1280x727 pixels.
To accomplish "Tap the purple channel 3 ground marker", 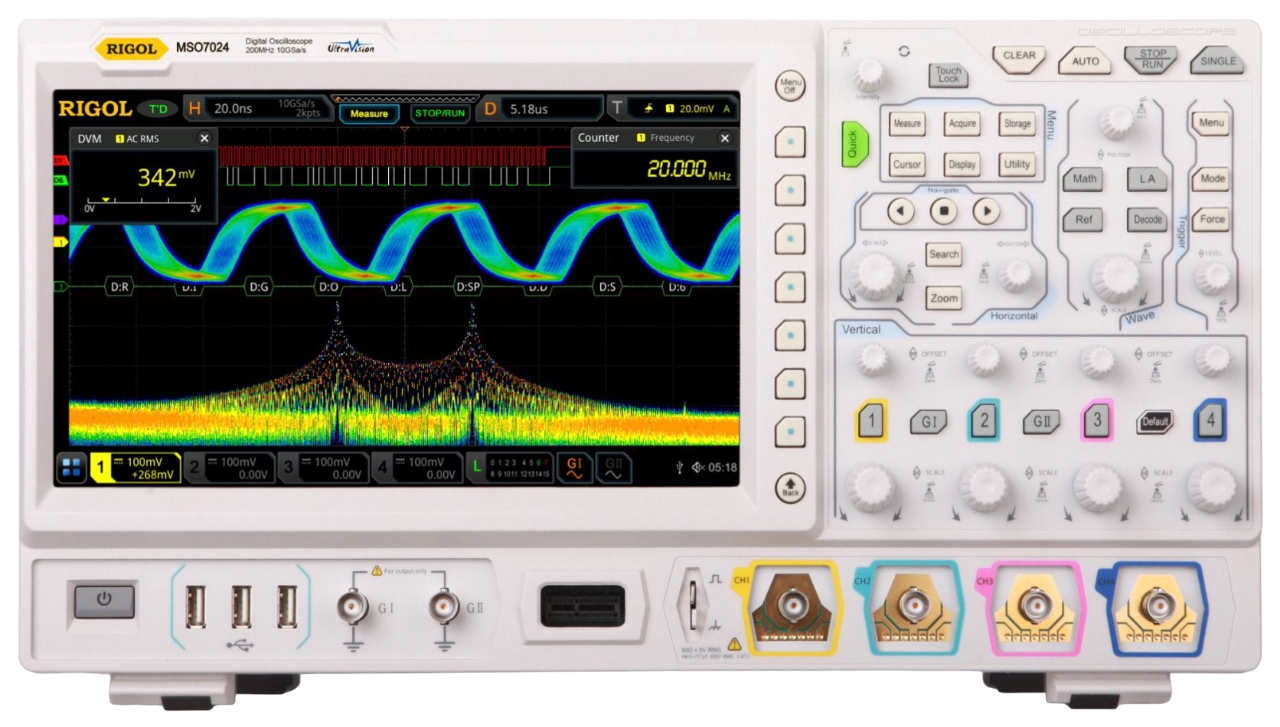I will [x=60, y=219].
